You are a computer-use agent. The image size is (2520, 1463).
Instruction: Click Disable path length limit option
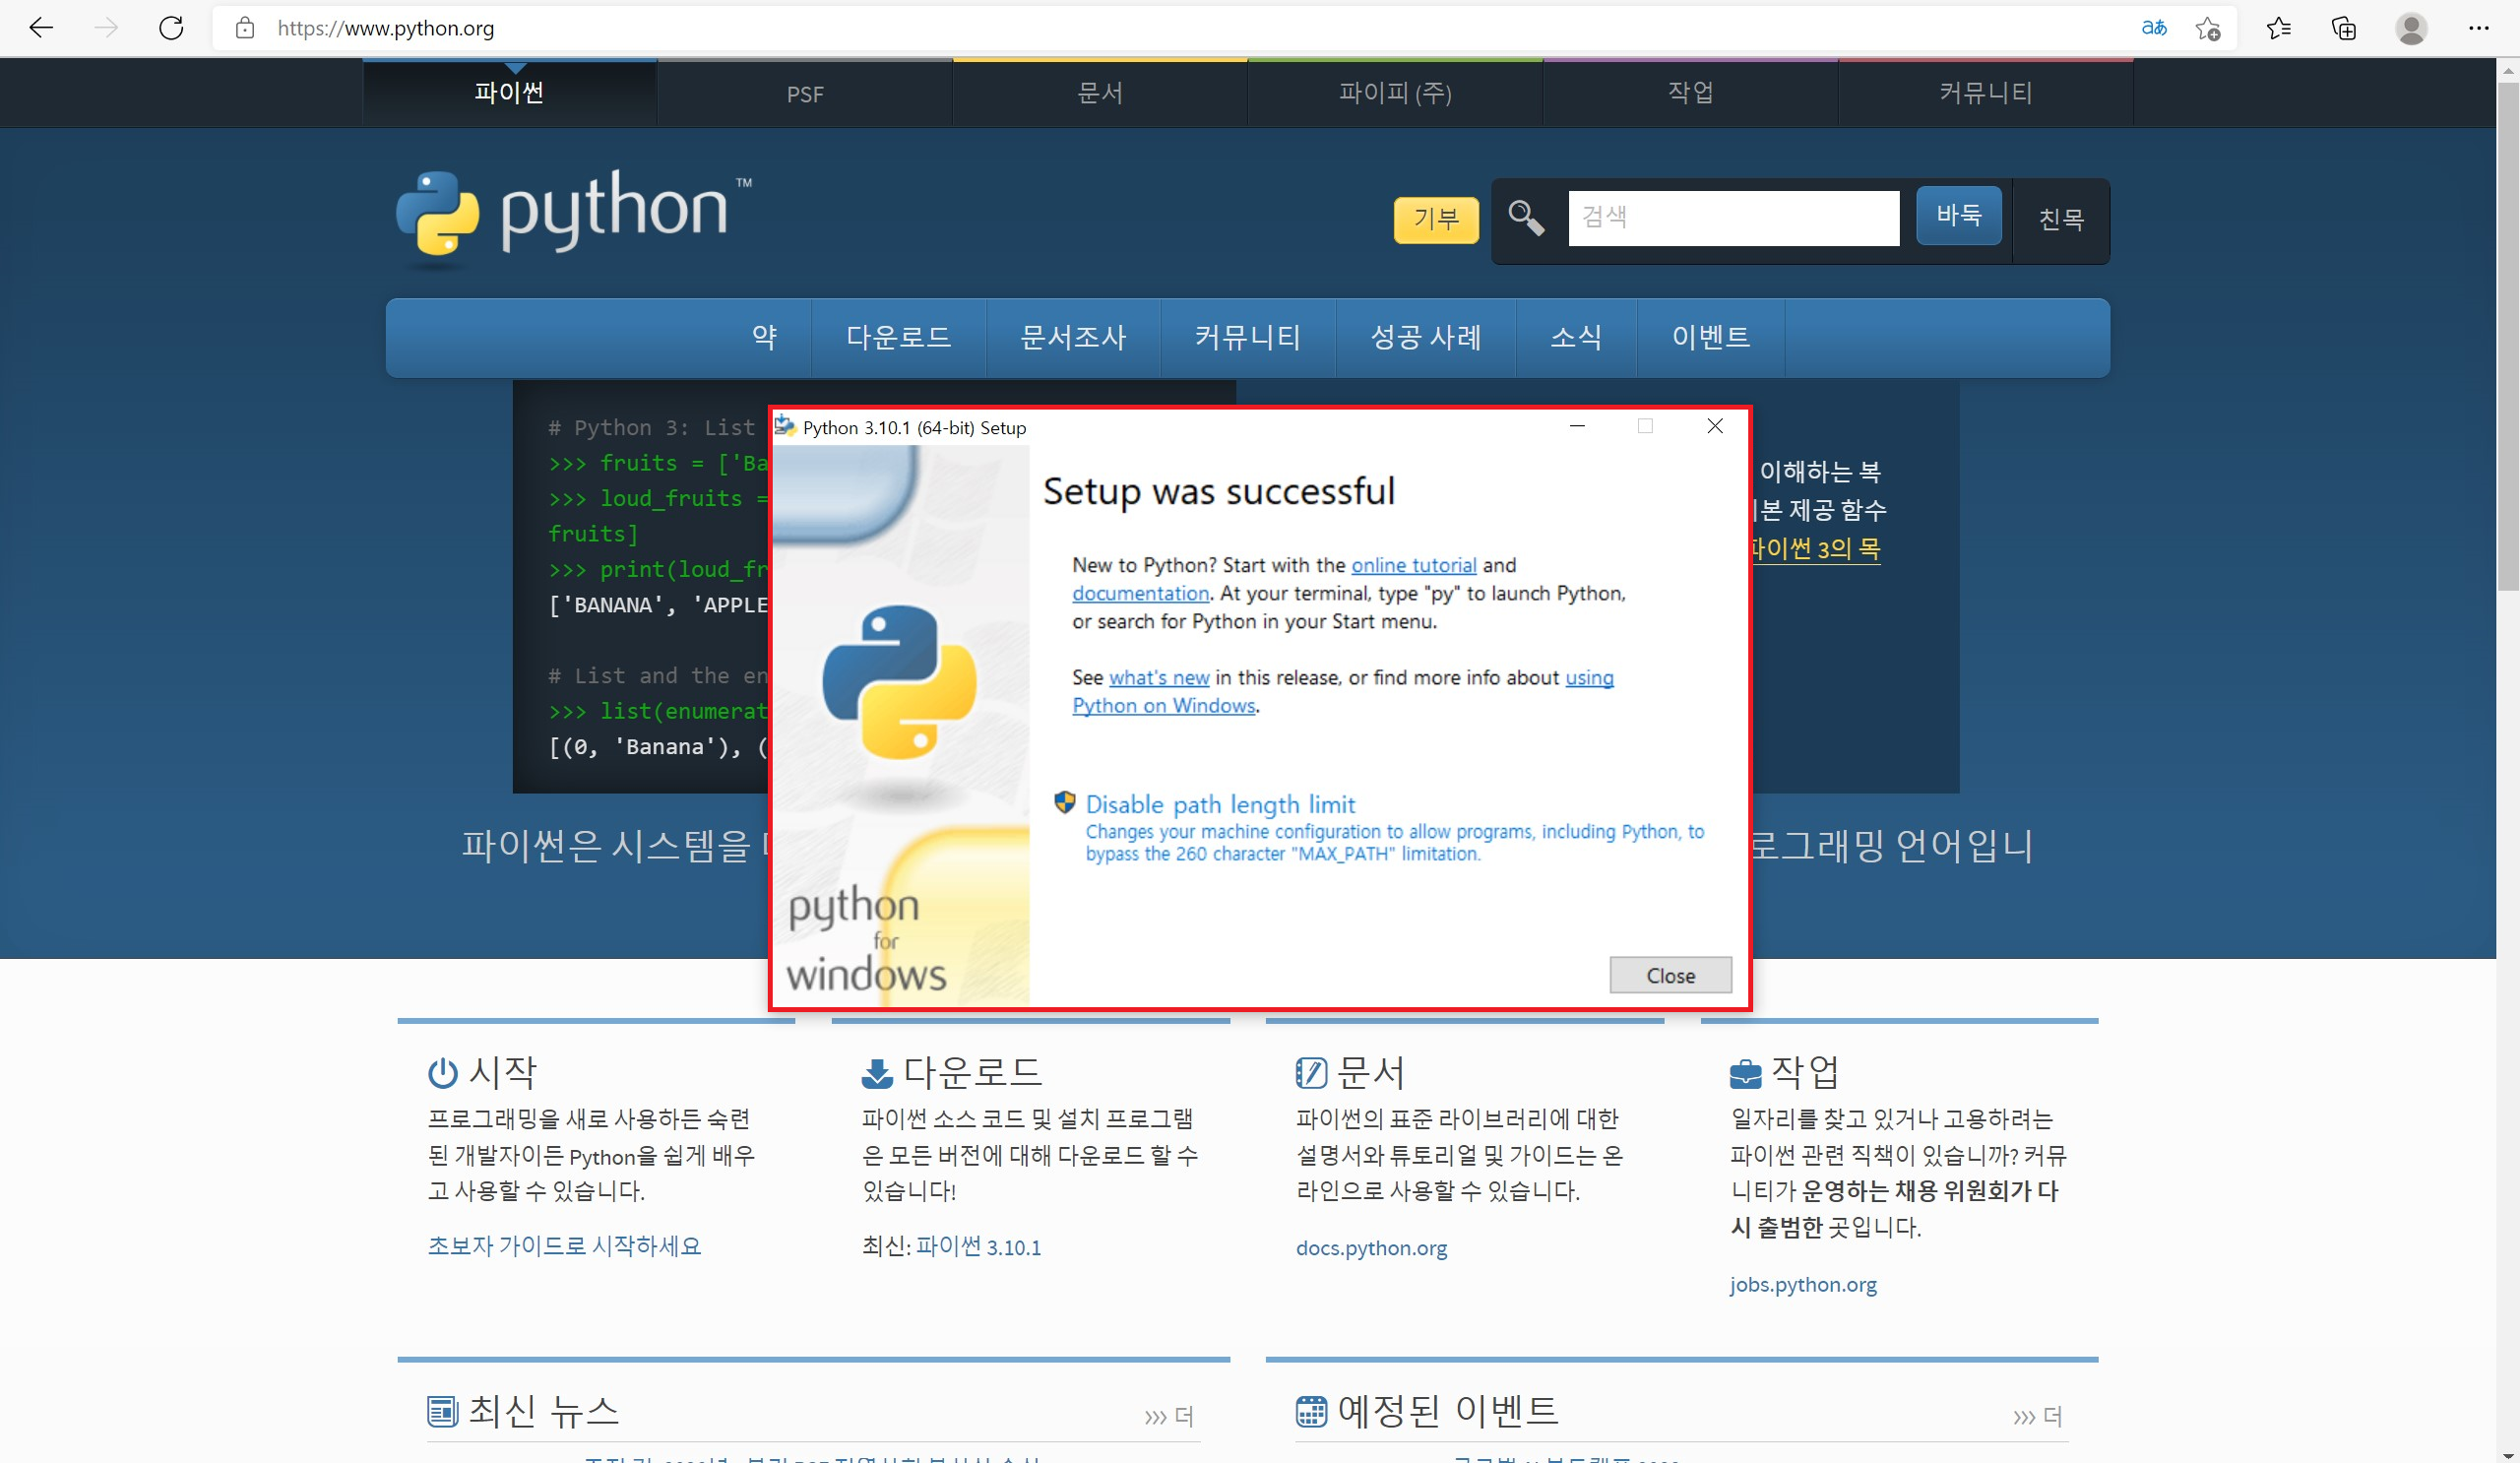point(1219,804)
